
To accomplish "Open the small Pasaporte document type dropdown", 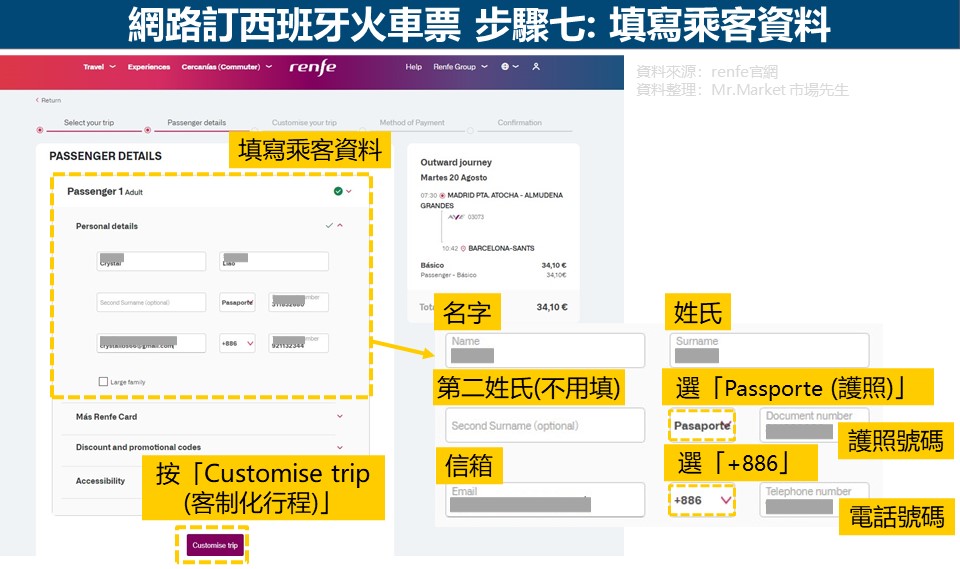I will pos(237,302).
